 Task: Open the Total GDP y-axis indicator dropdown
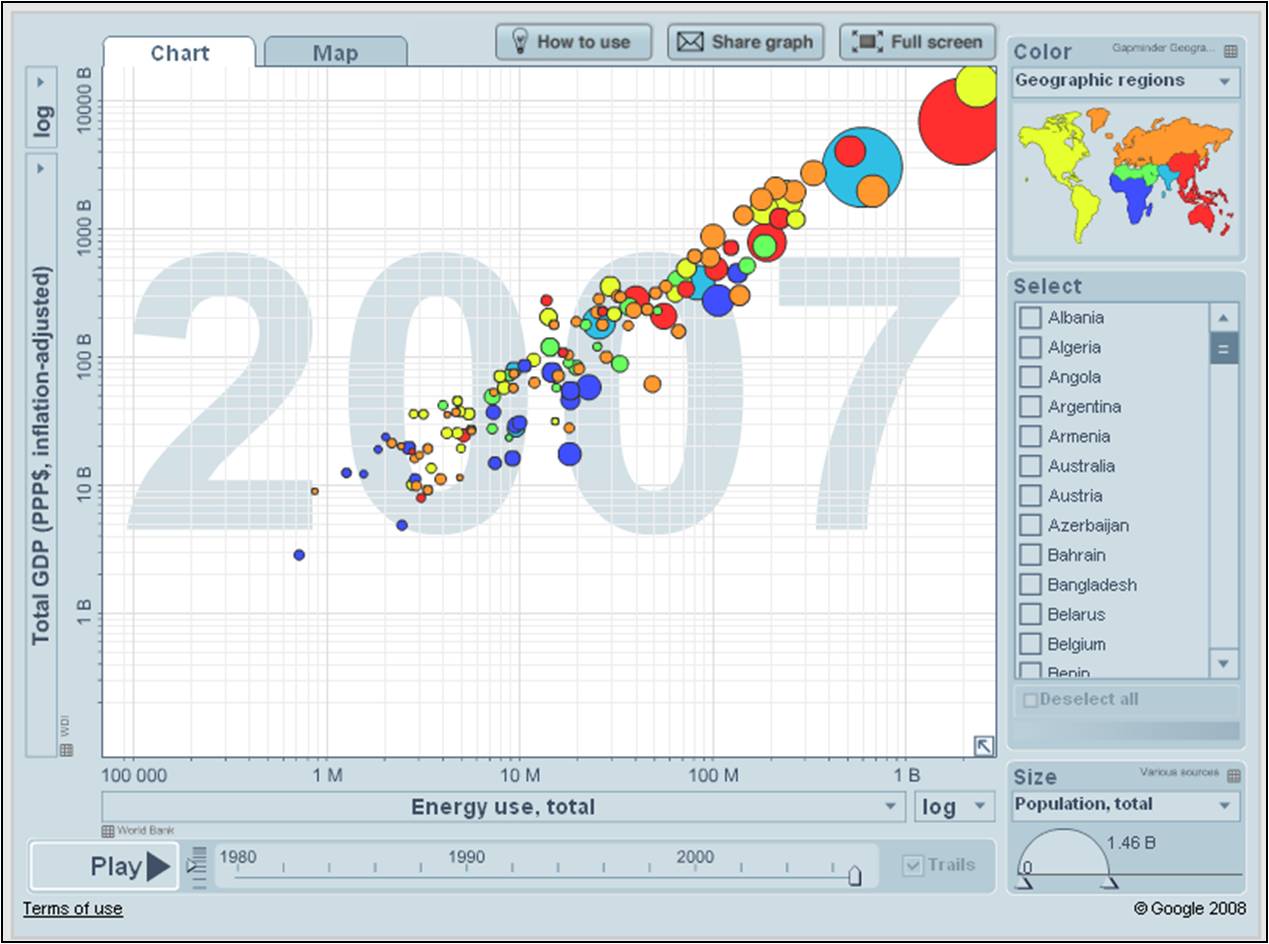pos(42,455)
